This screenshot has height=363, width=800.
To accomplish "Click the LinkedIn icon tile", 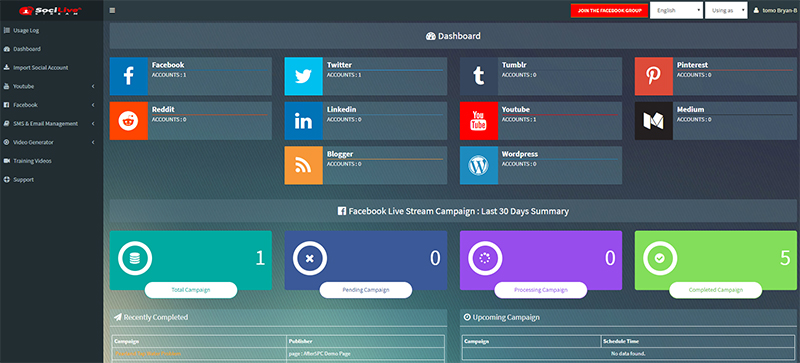I will (304, 120).
